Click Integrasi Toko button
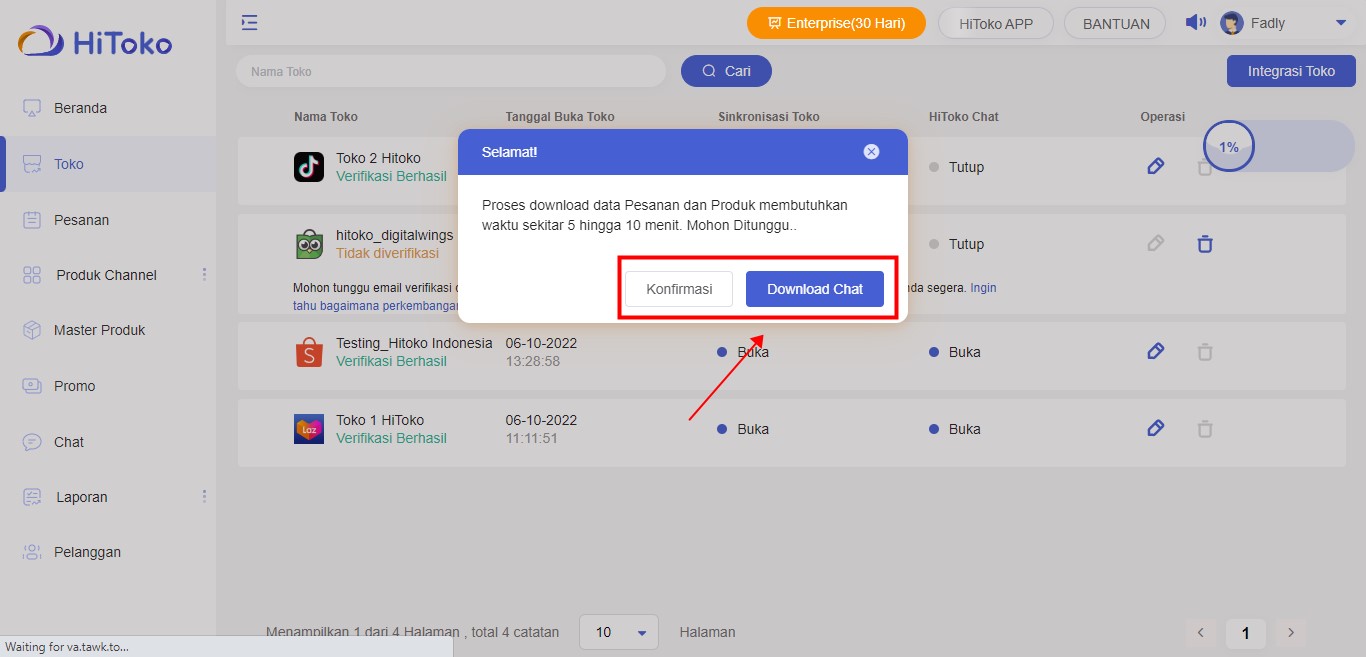Screen dimensions: 1366x657 [x=1291, y=71]
